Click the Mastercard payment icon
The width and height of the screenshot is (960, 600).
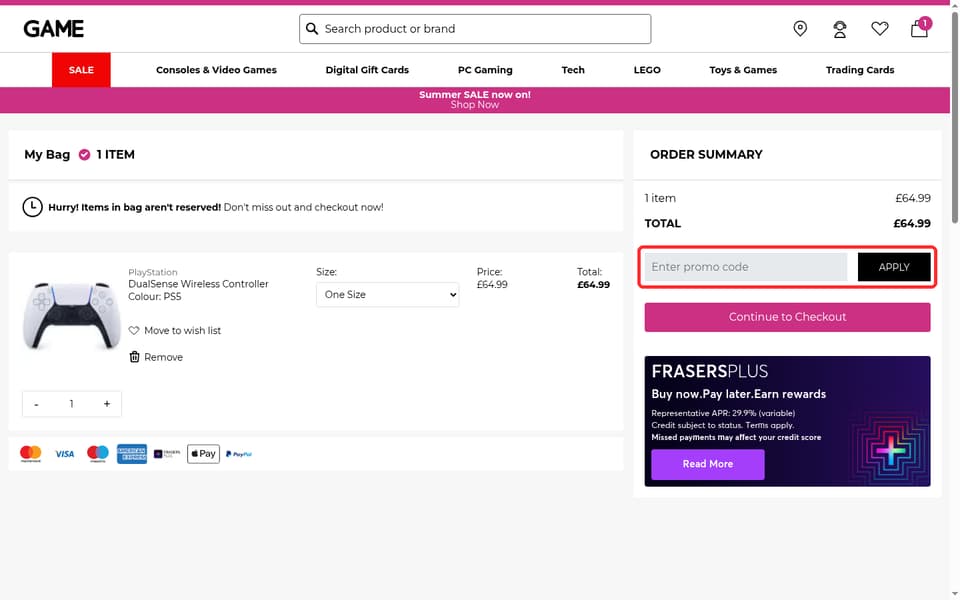[31, 454]
